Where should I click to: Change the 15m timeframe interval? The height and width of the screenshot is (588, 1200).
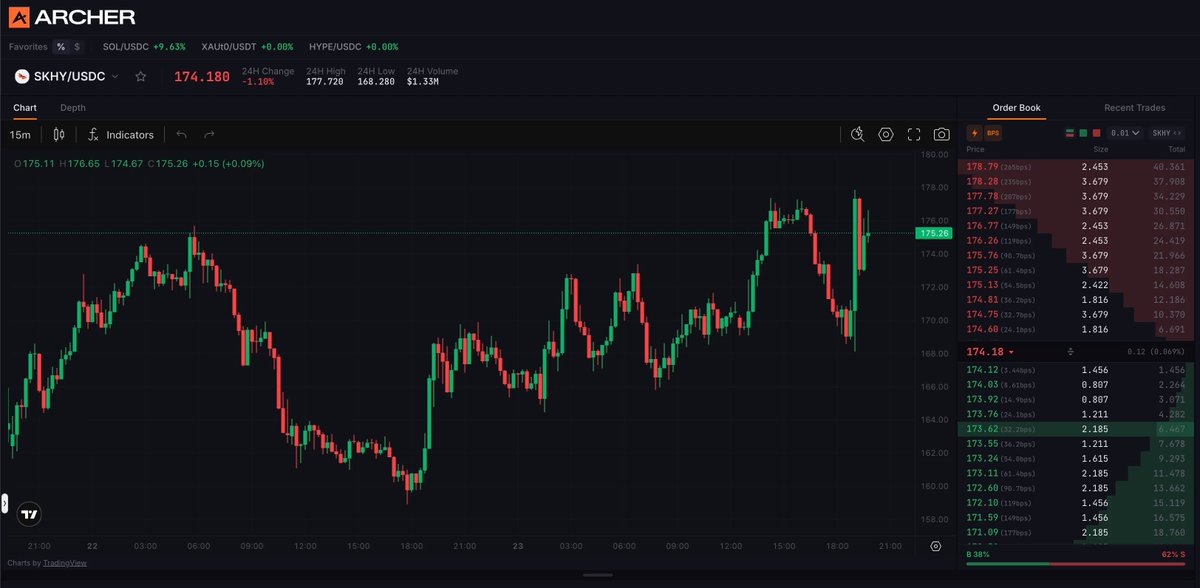tap(20, 134)
